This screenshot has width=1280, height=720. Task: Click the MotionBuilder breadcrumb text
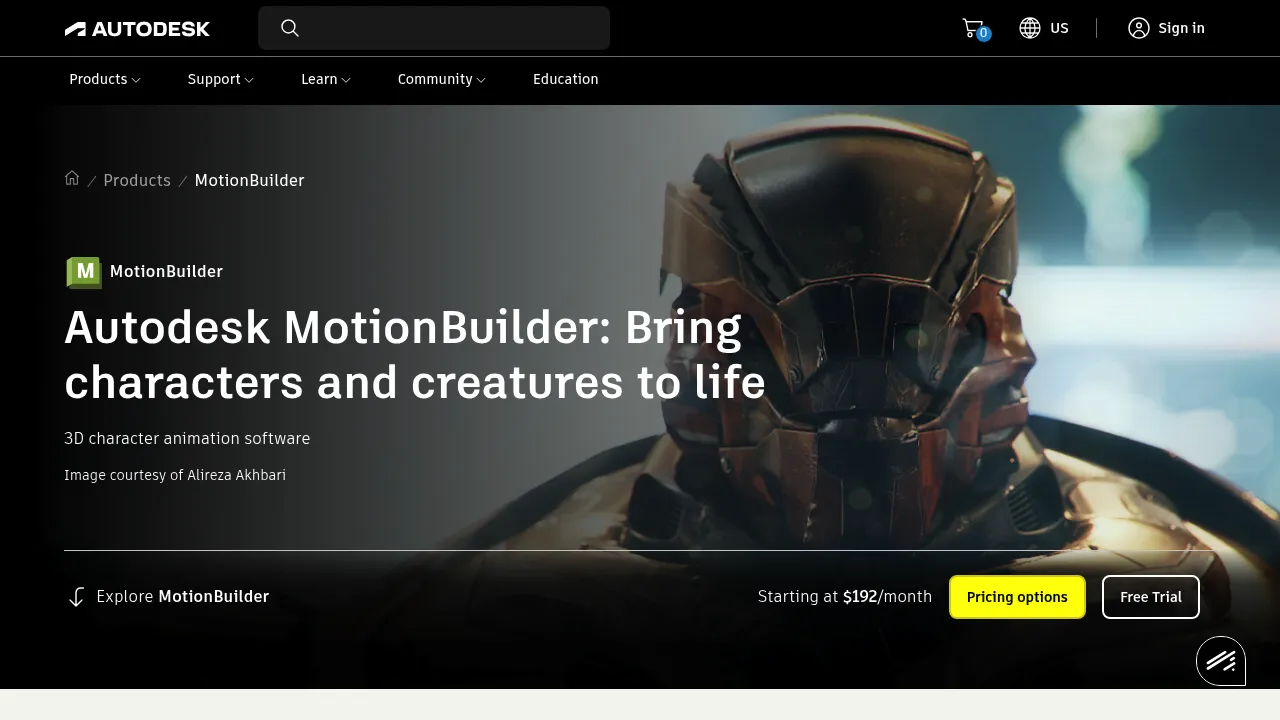[x=249, y=180]
